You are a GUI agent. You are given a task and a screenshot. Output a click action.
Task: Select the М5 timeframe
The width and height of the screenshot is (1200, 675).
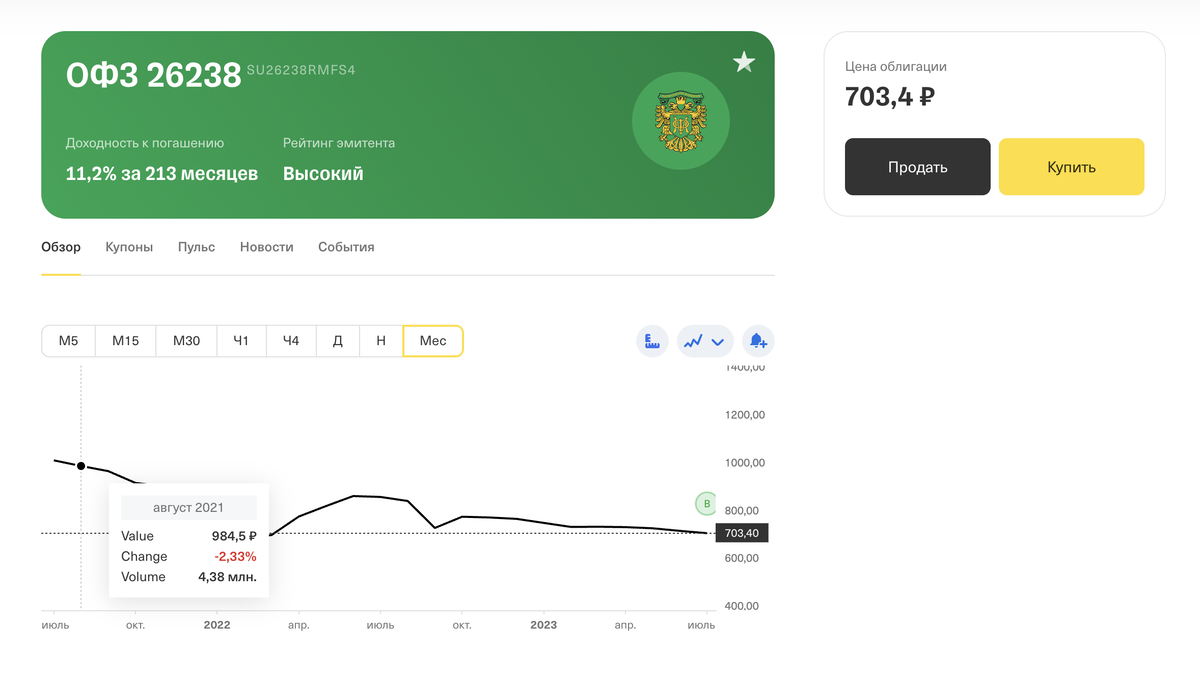click(x=67, y=341)
